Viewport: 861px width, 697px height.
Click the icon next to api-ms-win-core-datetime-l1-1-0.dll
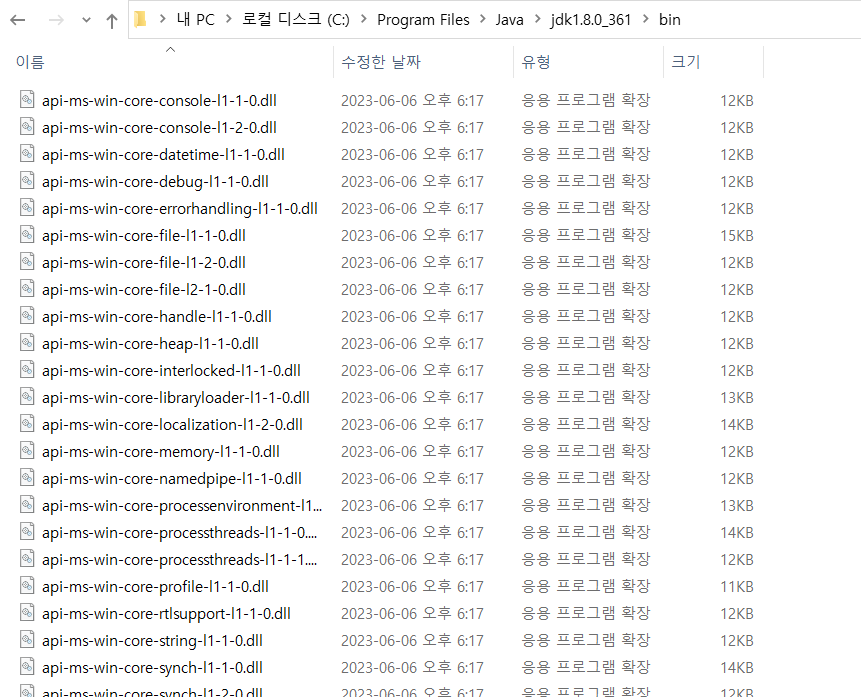coord(27,154)
